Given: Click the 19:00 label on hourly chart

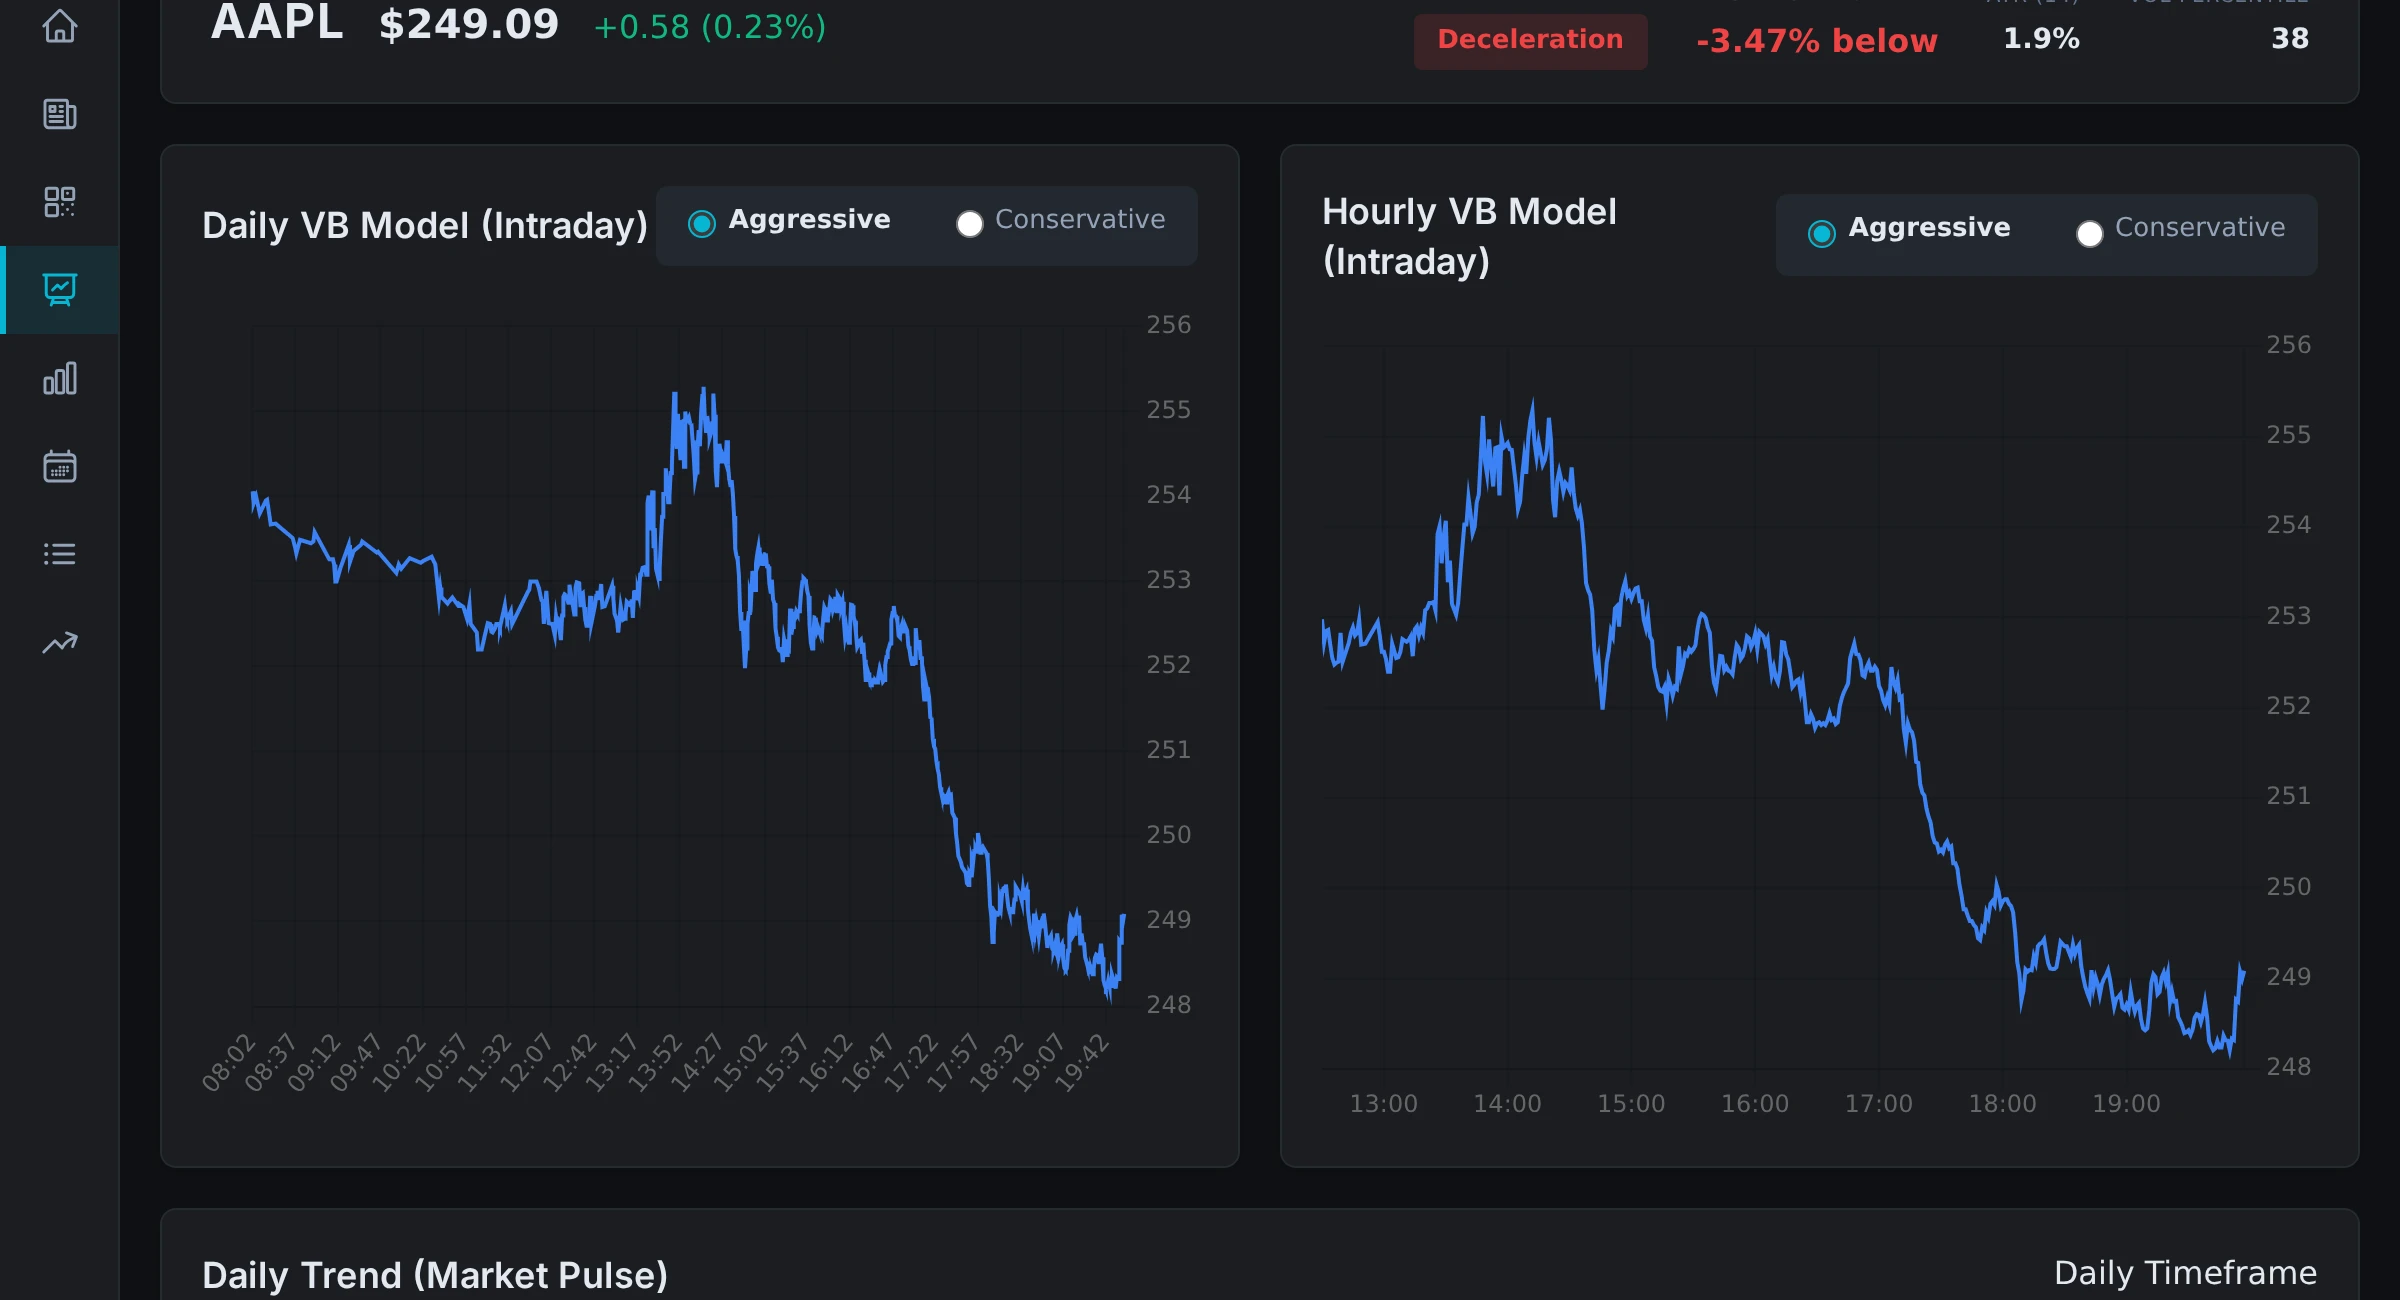Looking at the screenshot, I should (x=2126, y=1104).
